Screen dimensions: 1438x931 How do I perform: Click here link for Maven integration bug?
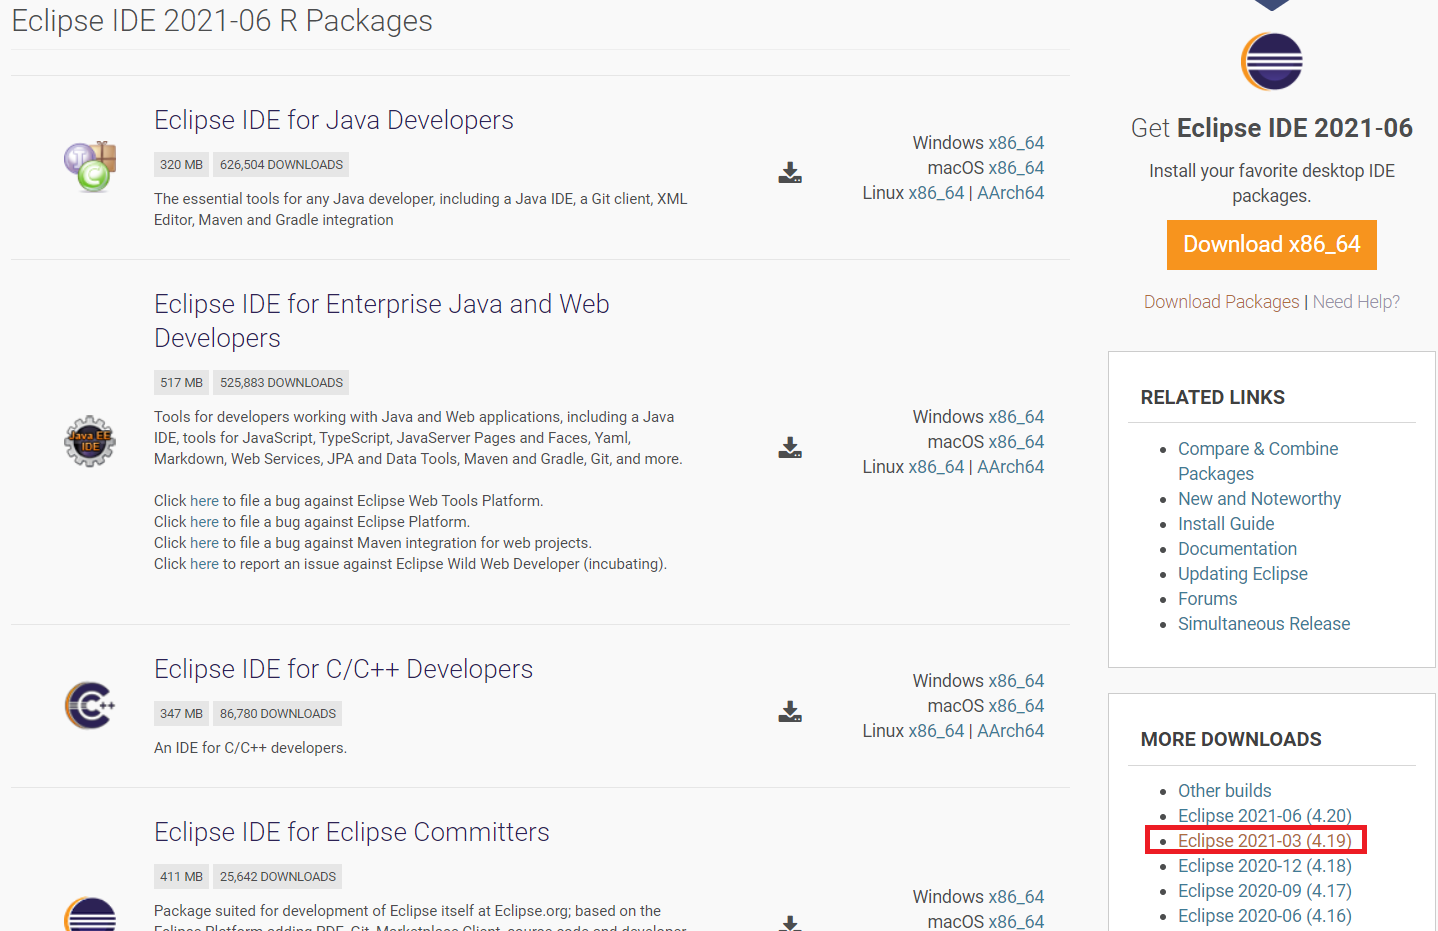(x=204, y=543)
